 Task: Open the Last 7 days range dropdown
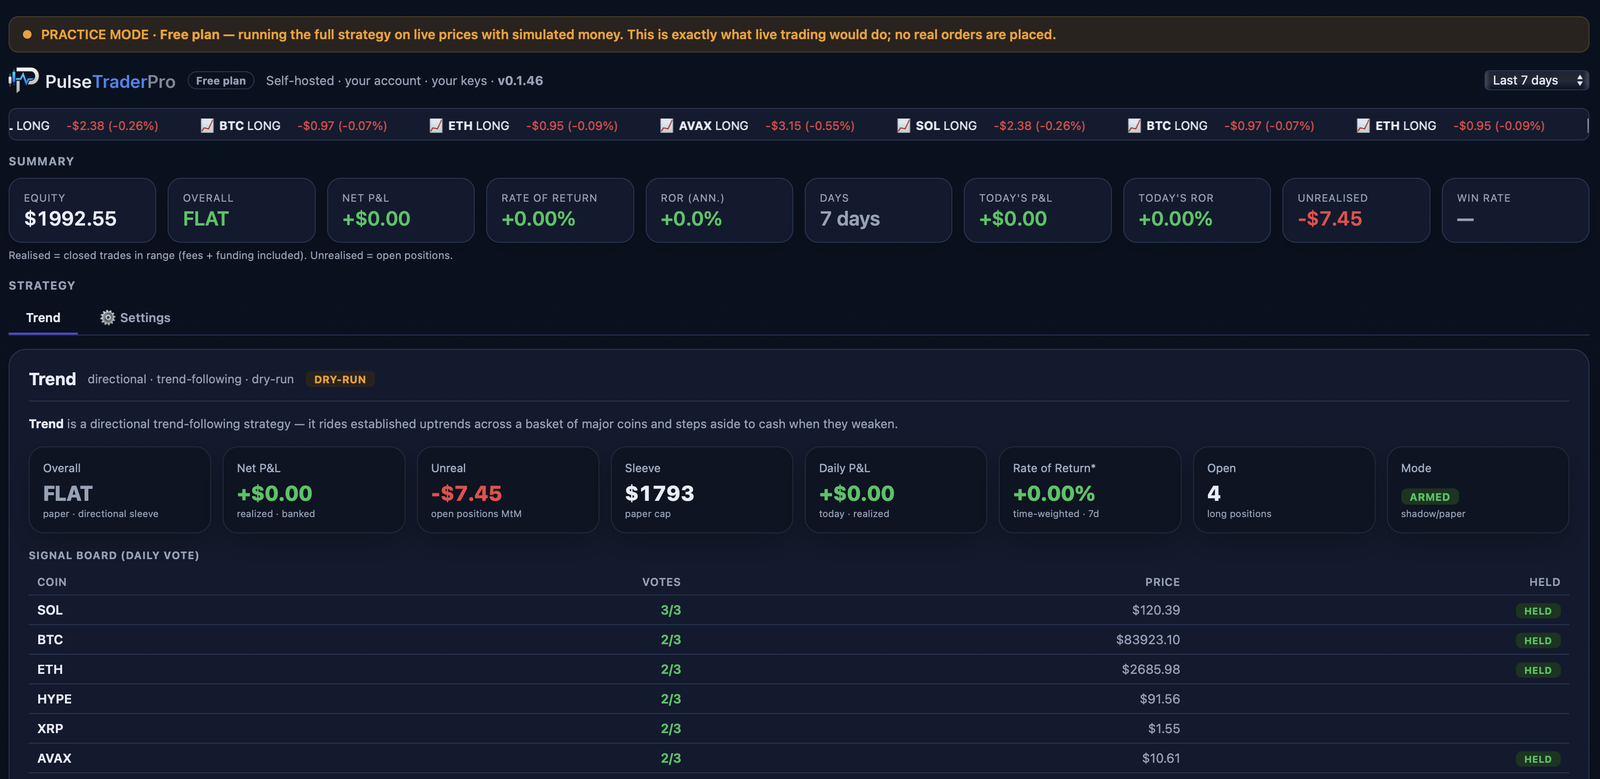pos(1536,80)
